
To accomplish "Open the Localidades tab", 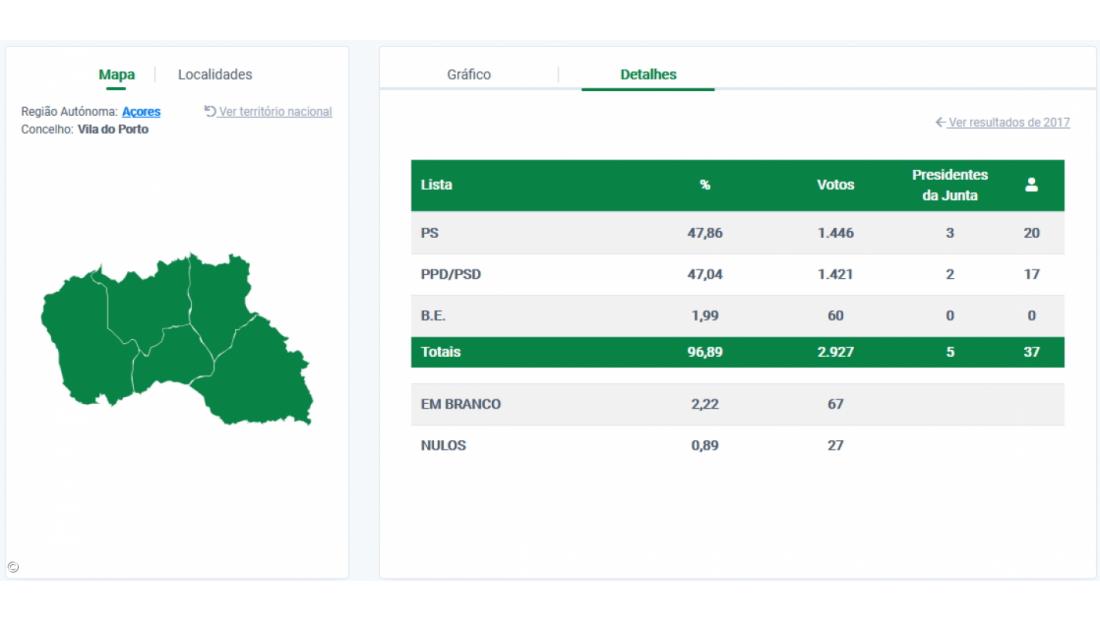I will click(x=215, y=75).
